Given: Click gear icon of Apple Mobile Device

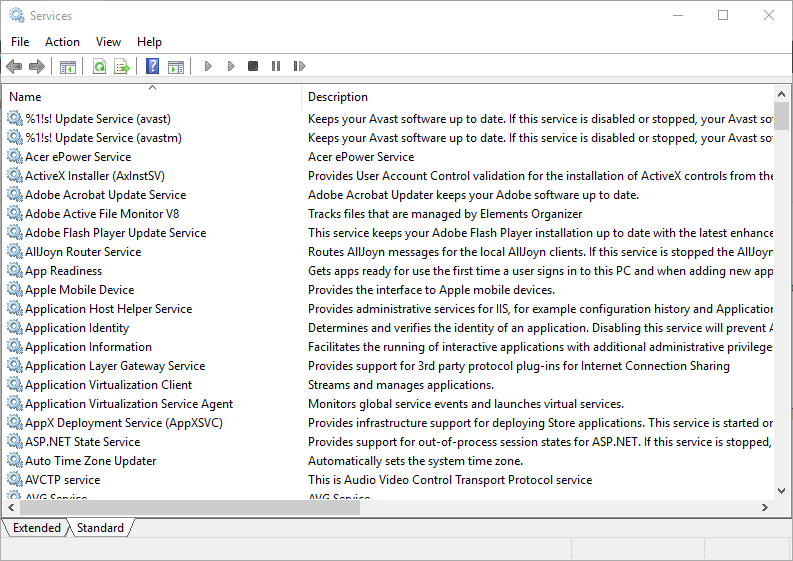Looking at the screenshot, I should [x=15, y=290].
